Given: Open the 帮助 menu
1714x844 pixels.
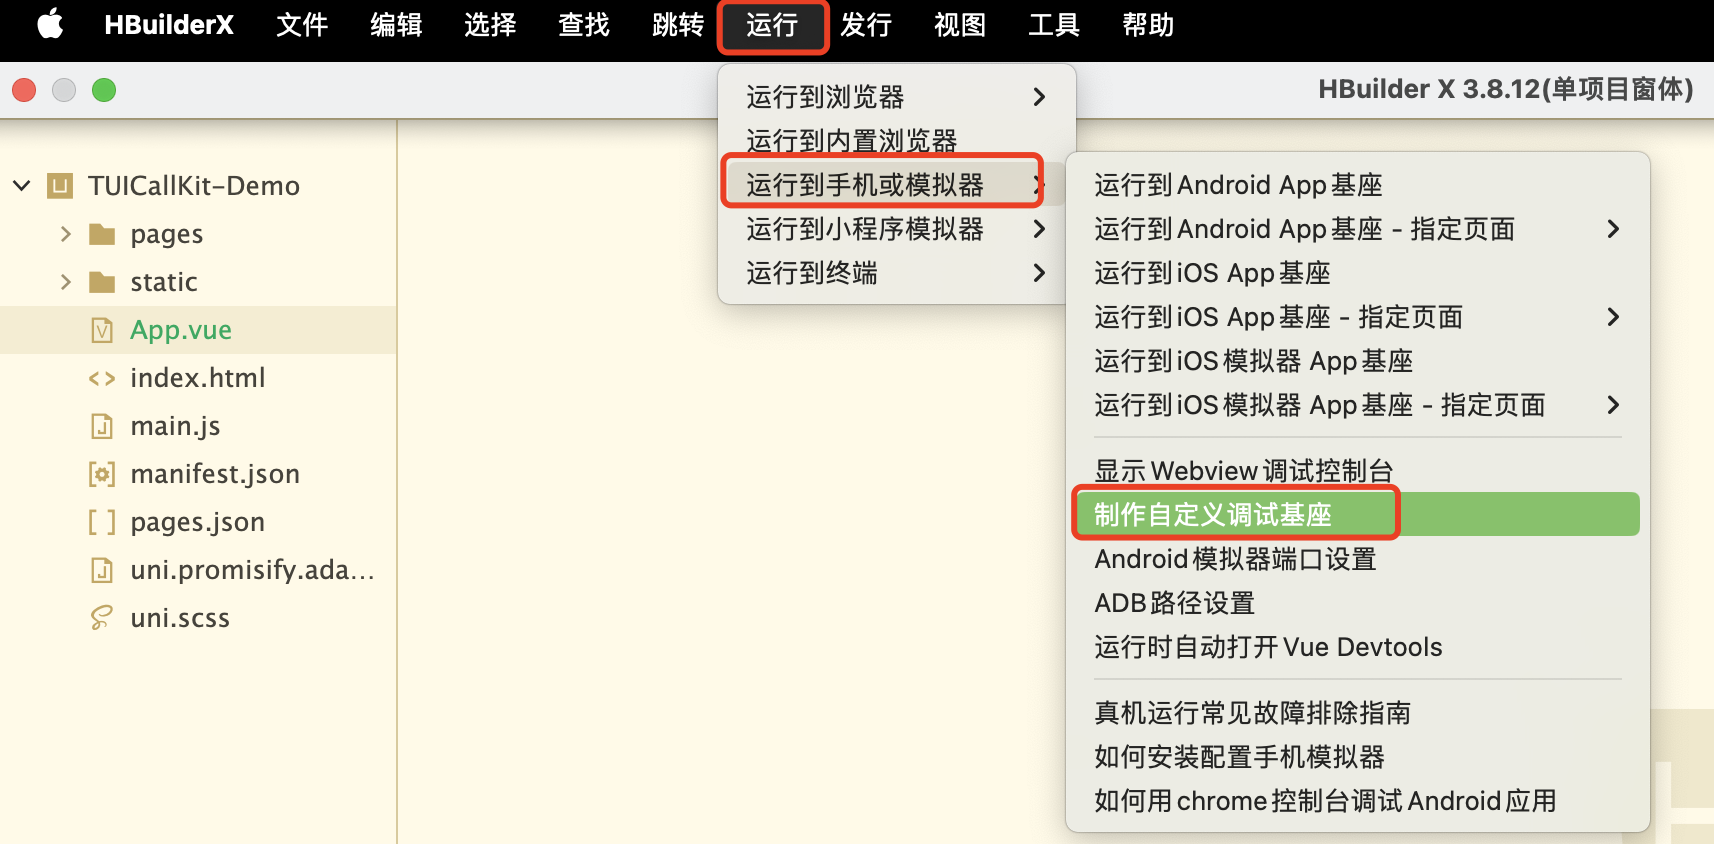Looking at the screenshot, I should pyautogui.click(x=1148, y=24).
